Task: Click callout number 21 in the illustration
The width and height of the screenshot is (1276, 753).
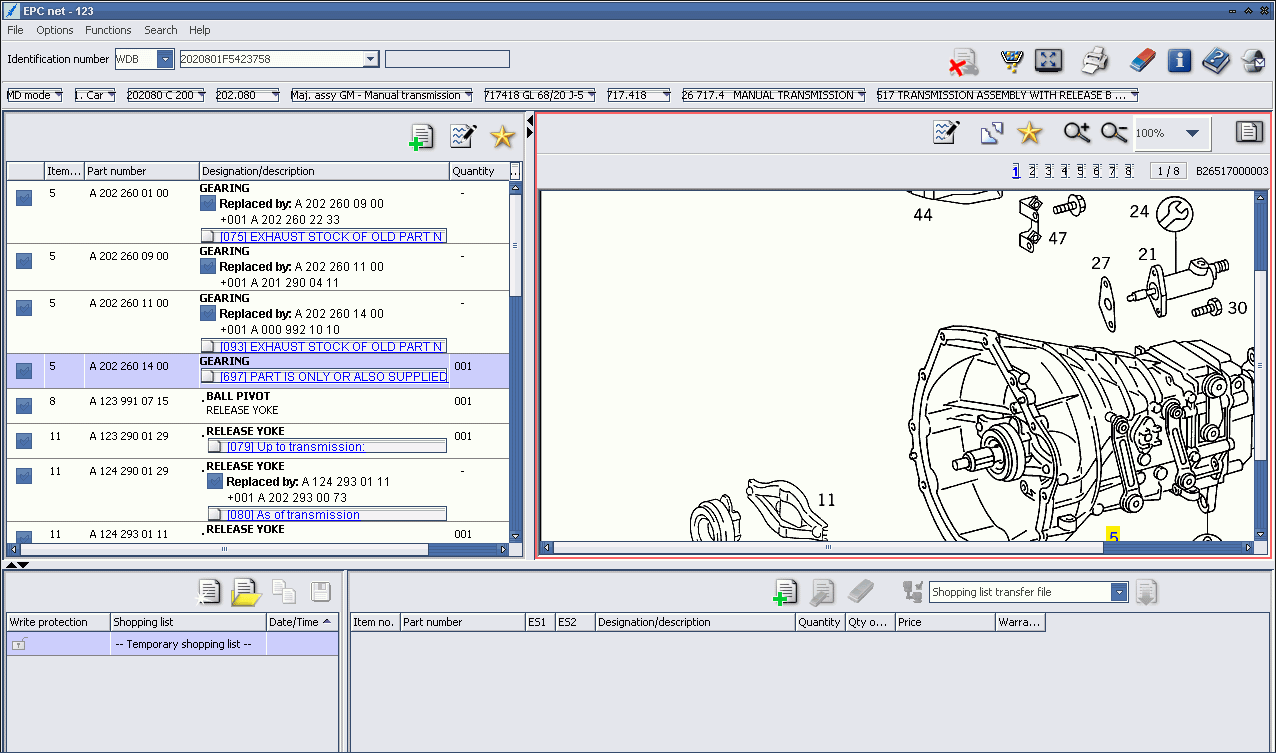Action: 1146,254
